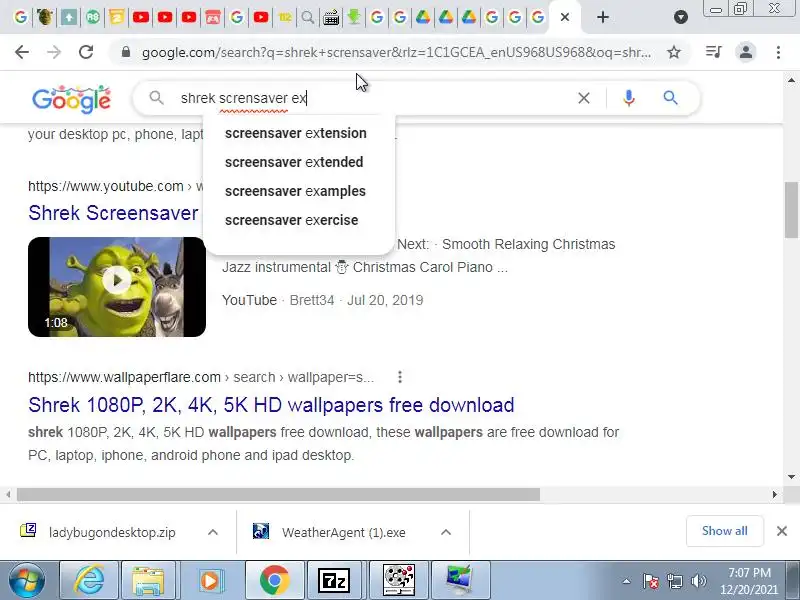Switch to the green download arrow tab
This screenshot has height=600, width=800.
tap(354, 17)
